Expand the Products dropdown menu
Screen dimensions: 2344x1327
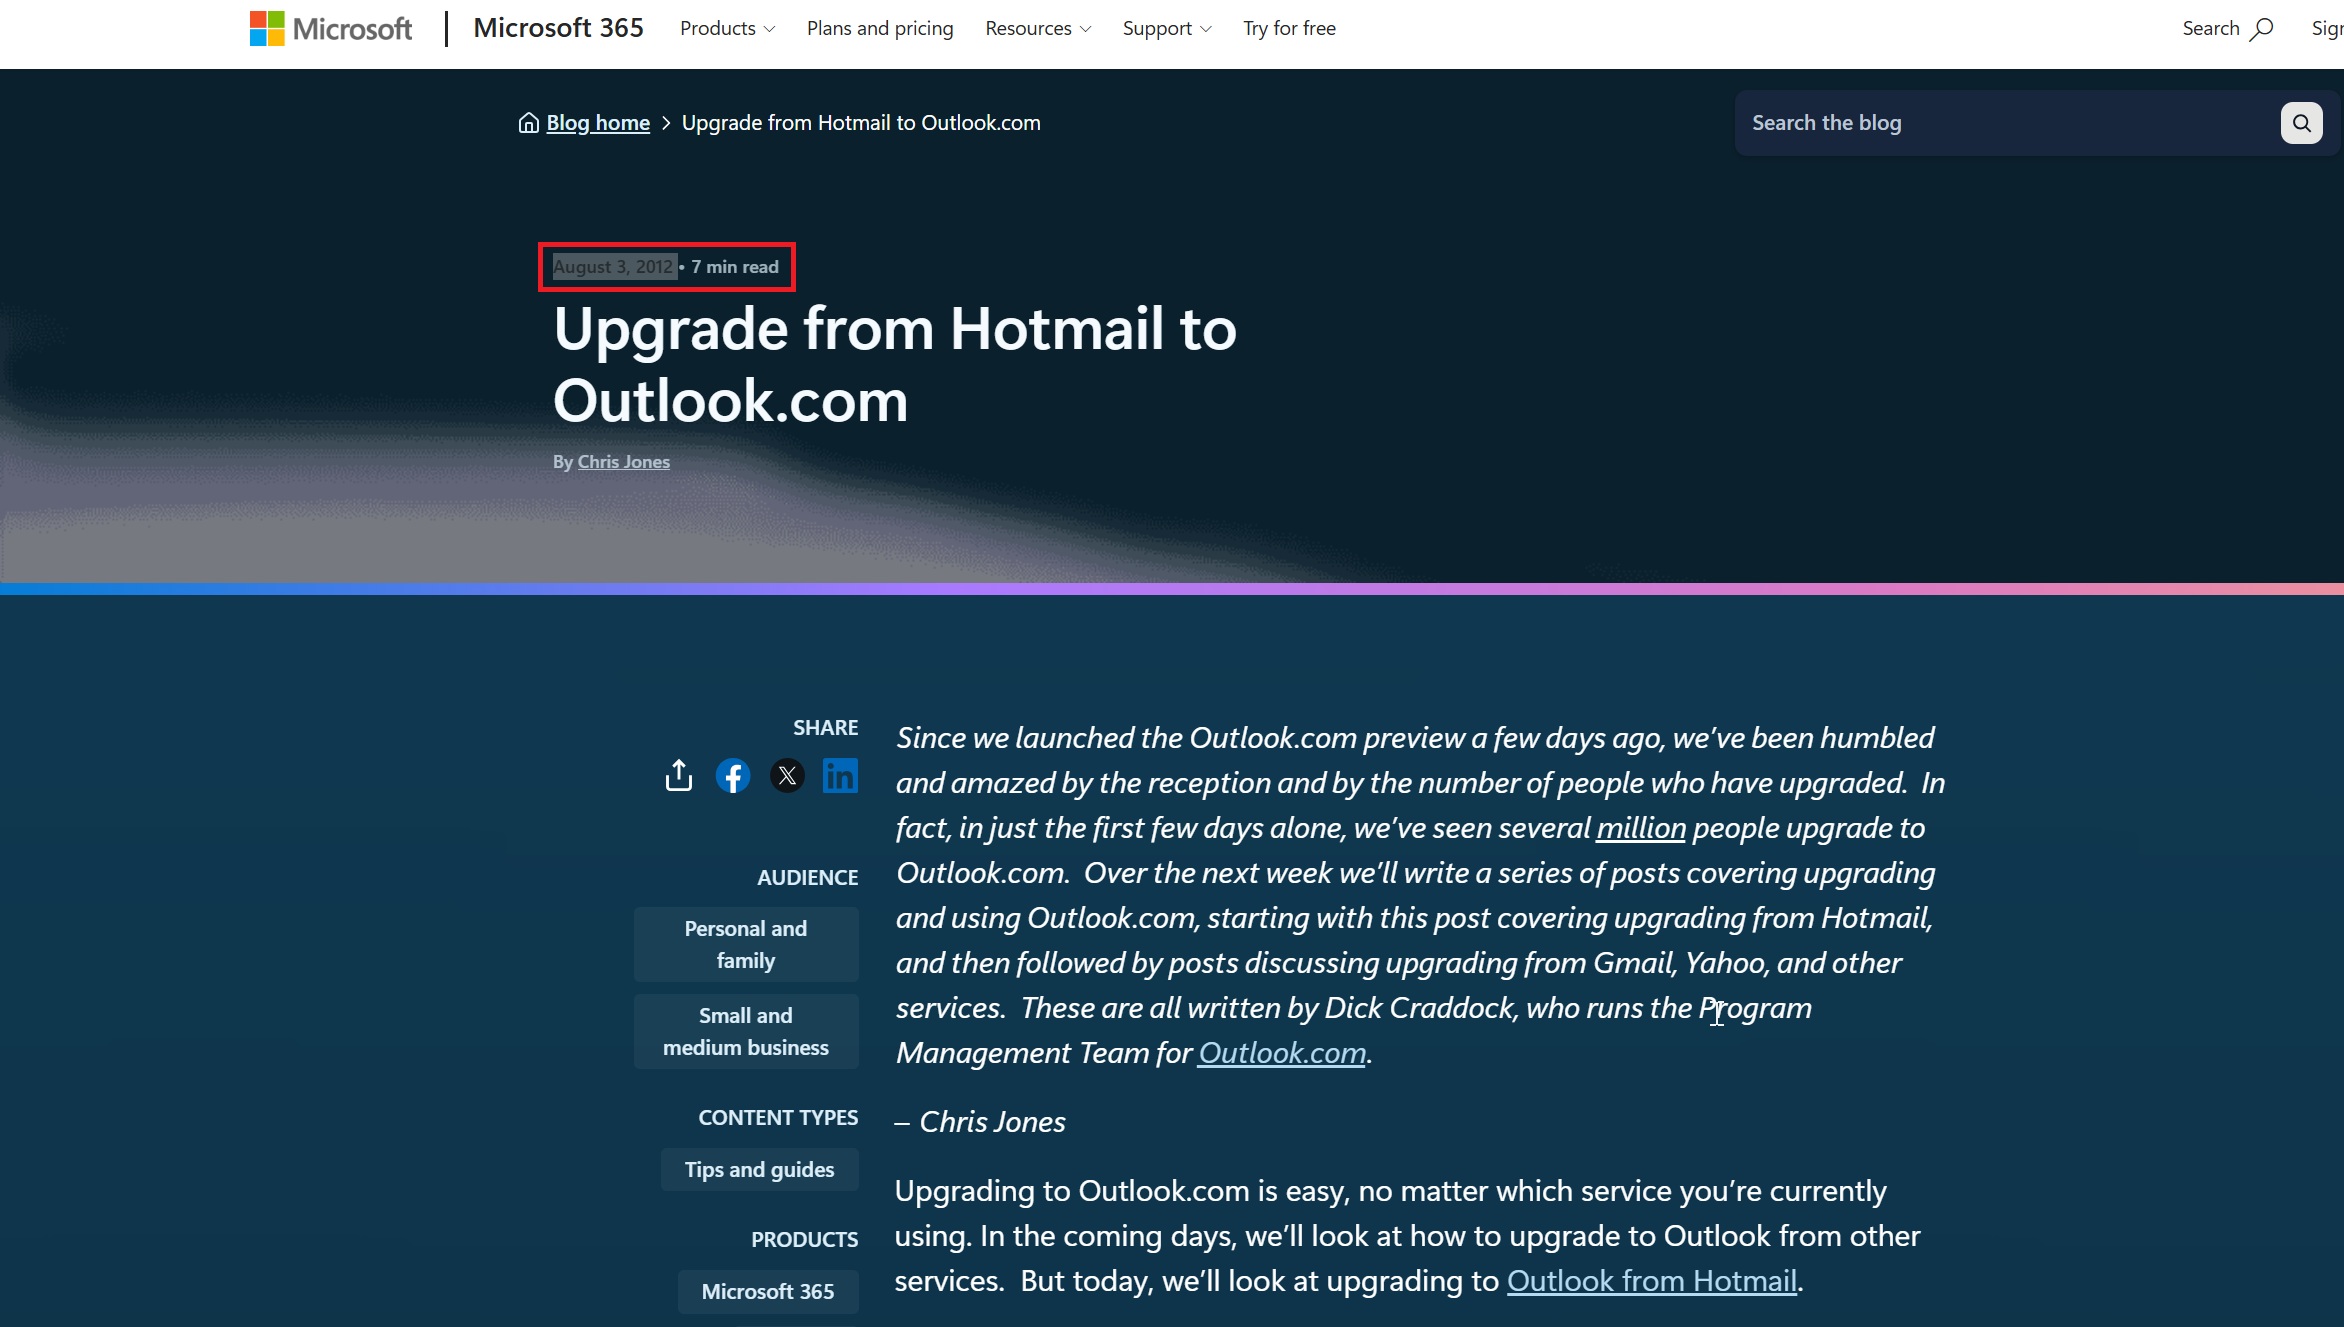click(x=727, y=28)
